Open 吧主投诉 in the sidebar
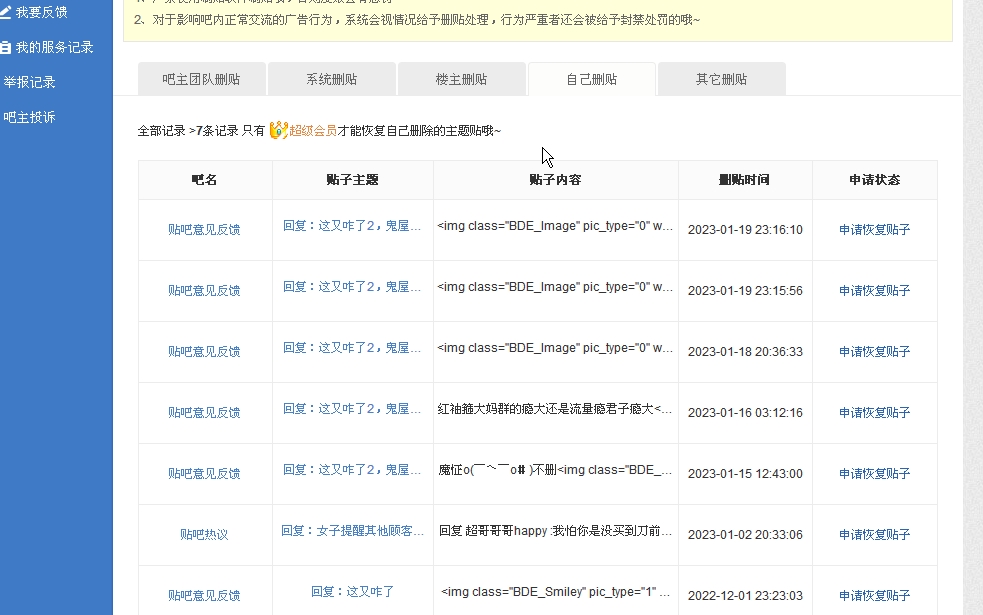This screenshot has height=615, width=983. coord(29,117)
